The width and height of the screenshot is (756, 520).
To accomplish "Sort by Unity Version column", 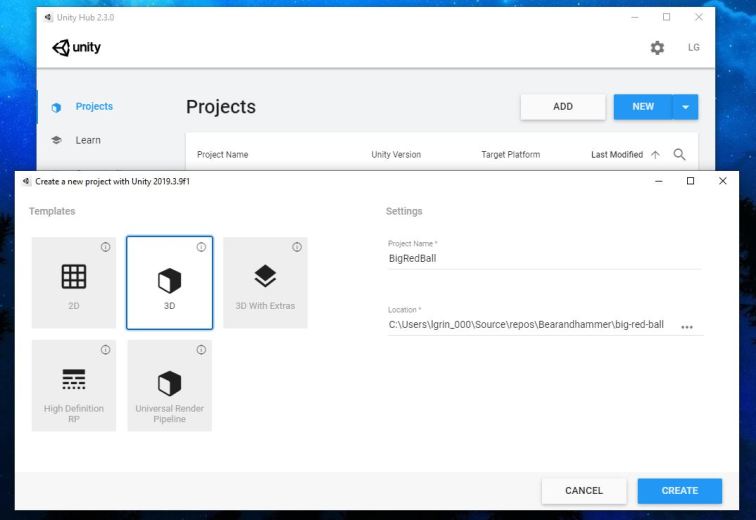I will (x=396, y=155).
